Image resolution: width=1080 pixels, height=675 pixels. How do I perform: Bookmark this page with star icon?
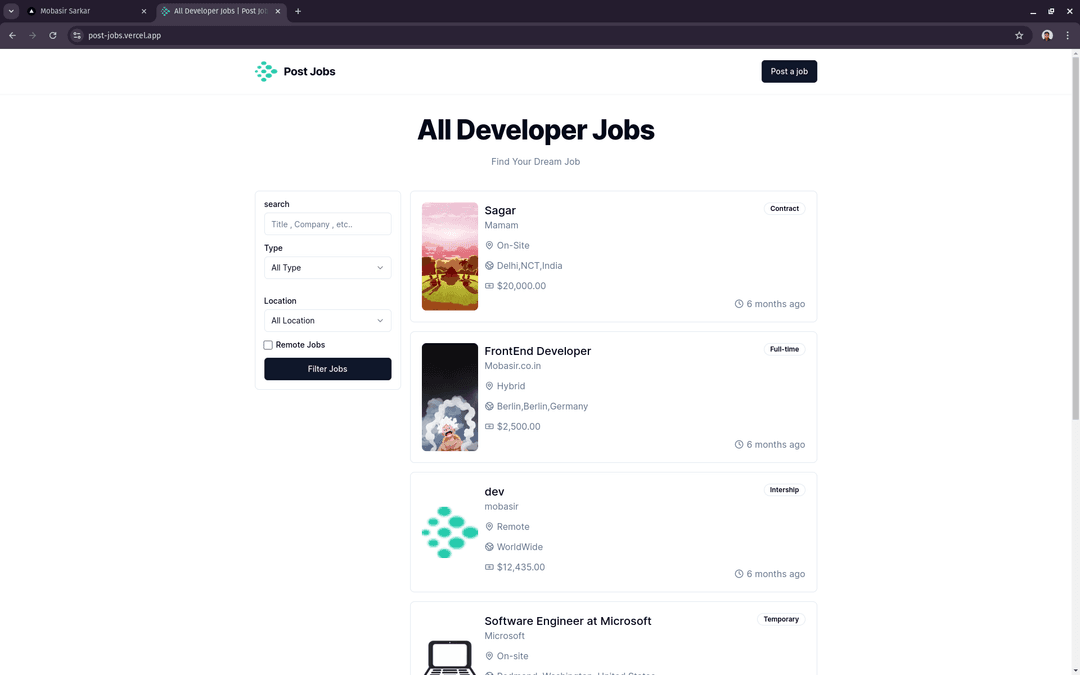click(1019, 35)
